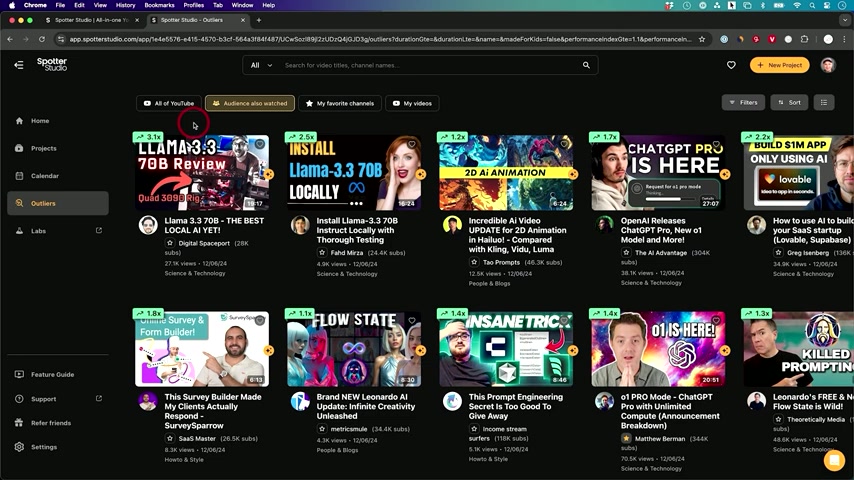
Task: Expand the All search scope dropdown
Action: pyautogui.click(x=261, y=65)
